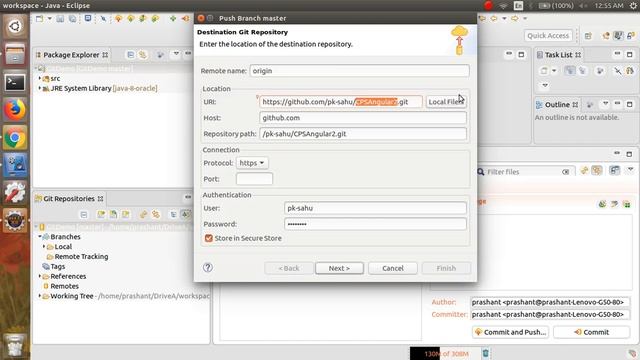Open System Settings from the dock
Screen dimensions: 640x360
coord(15,193)
